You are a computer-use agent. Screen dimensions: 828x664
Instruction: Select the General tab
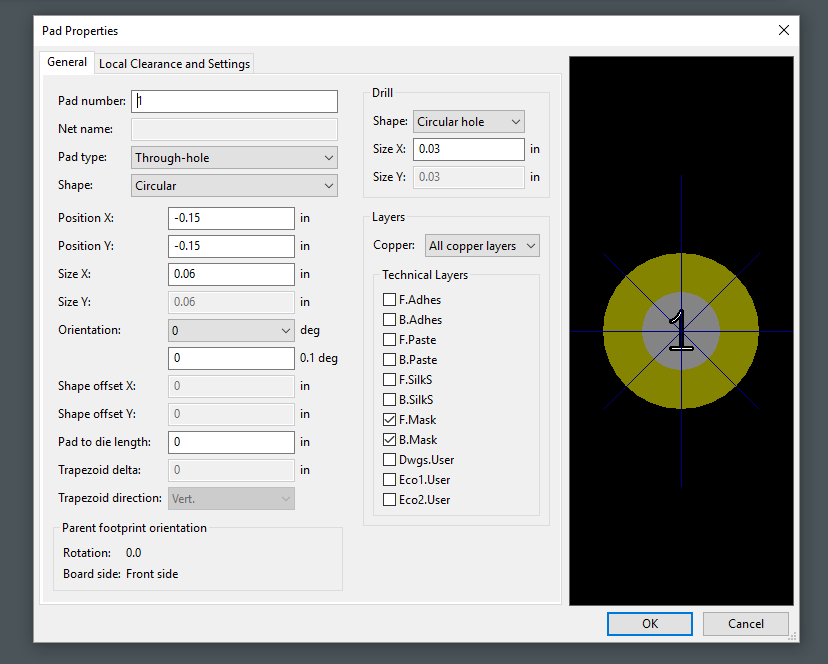pyautogui.click(x=67, y=62)
